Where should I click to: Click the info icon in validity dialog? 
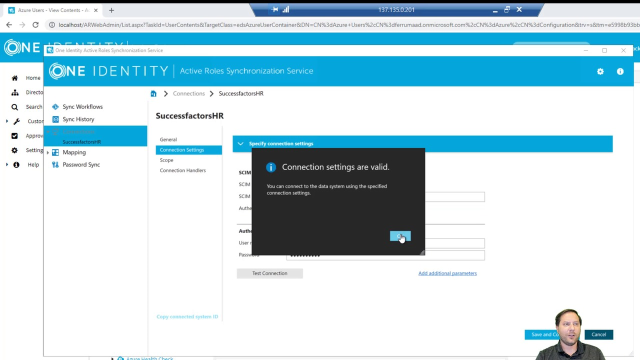[271, 167]
